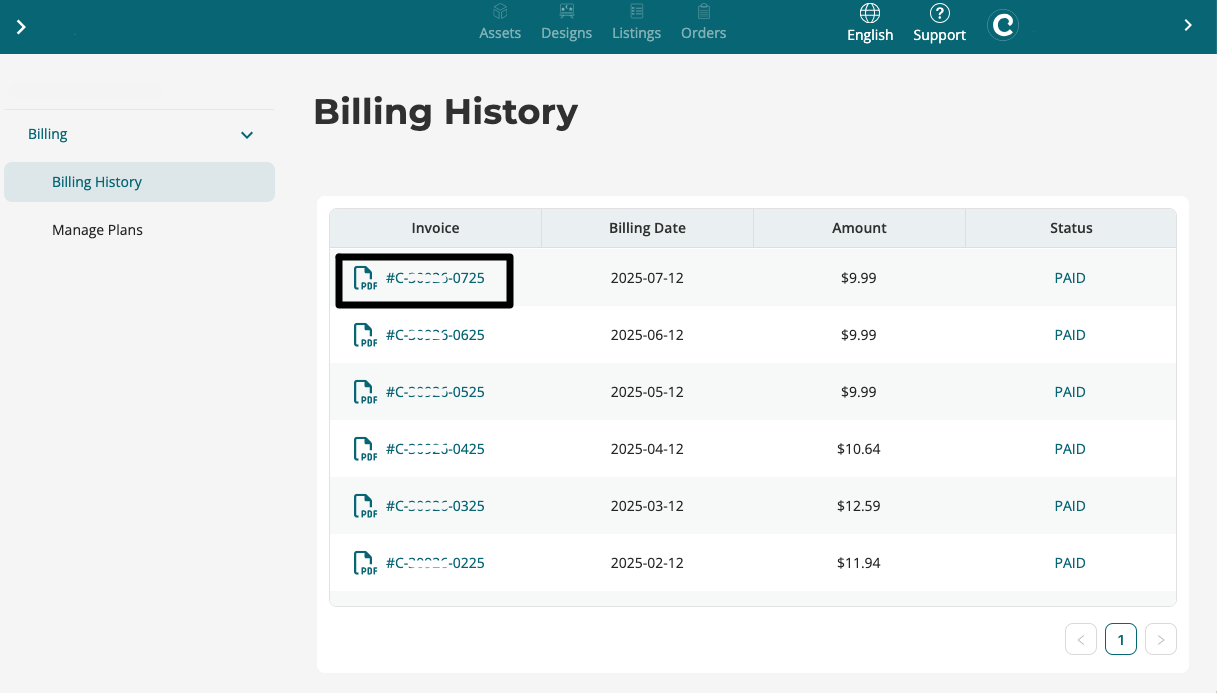
Task: Click PAID status for 2025-05-12 invoice
Action: point(1070,392)
